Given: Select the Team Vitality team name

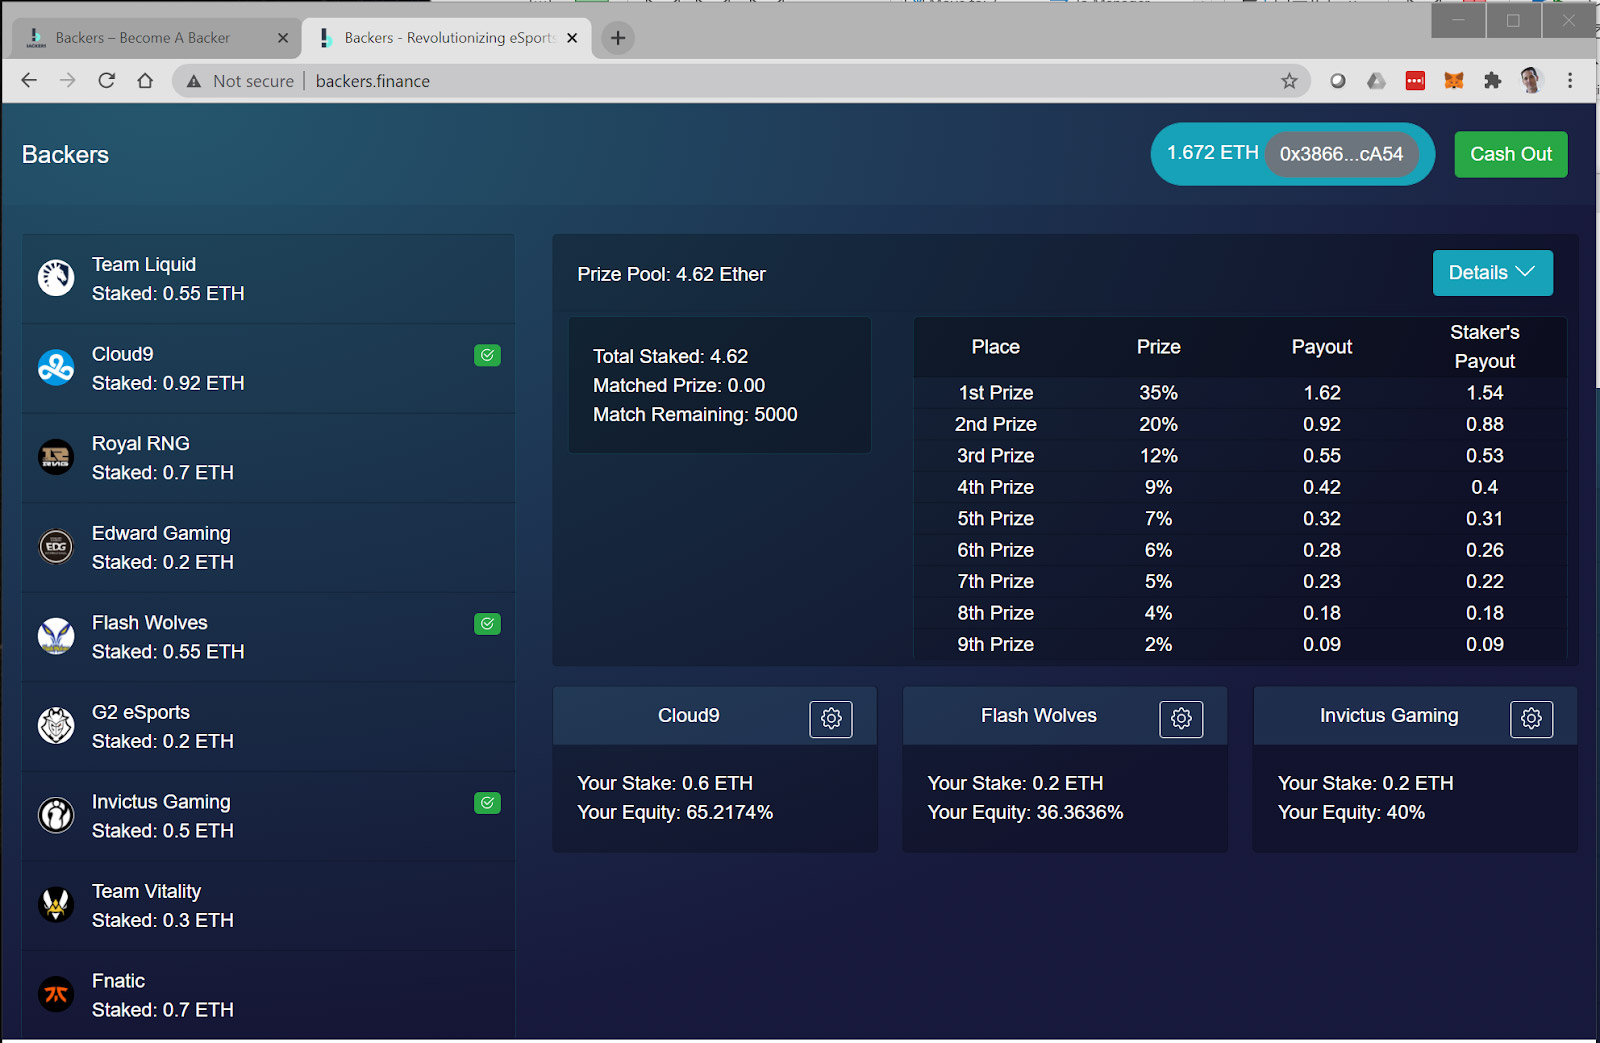Looking at the screenshot, I should point(146,891).
